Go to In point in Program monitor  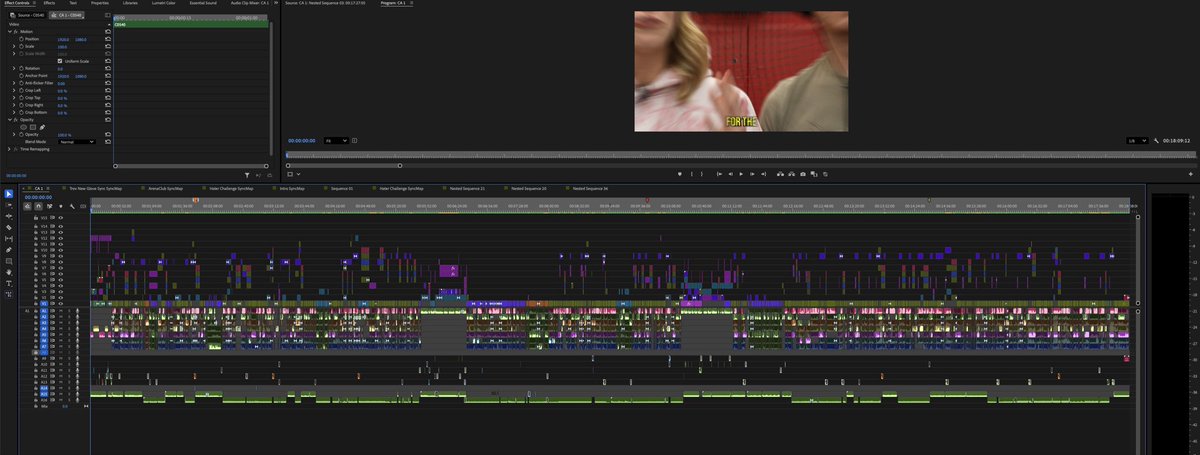[x=719, y=174]
